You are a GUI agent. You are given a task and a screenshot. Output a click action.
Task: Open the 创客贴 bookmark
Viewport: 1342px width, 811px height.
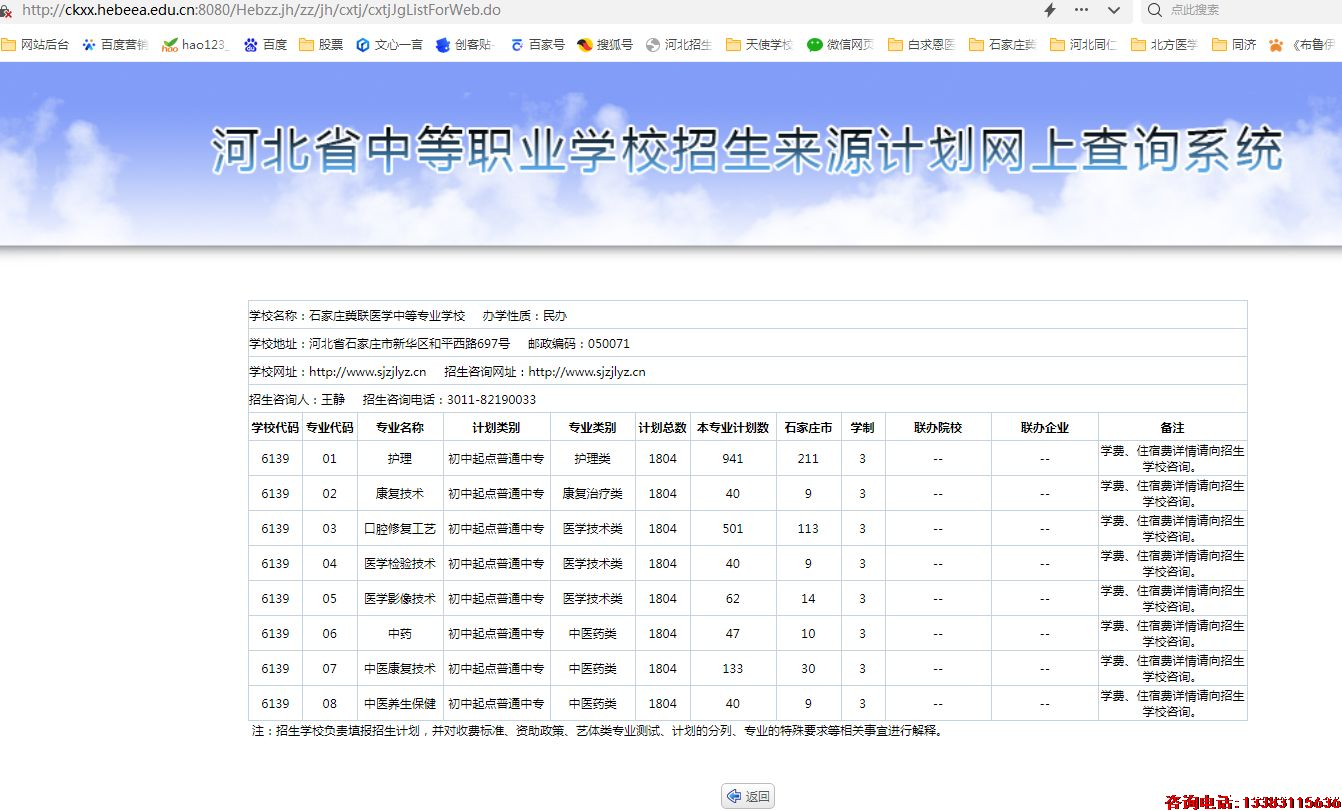pyautogui.click(x=466, y=45)
